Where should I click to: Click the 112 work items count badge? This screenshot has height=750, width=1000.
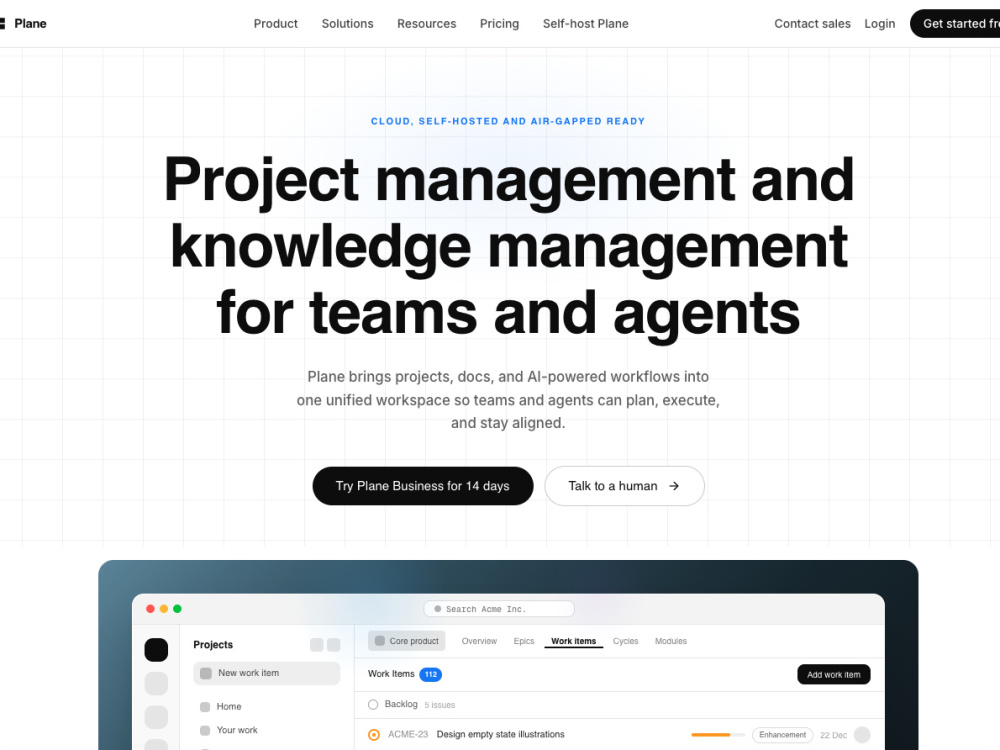(x=430, y=674)
